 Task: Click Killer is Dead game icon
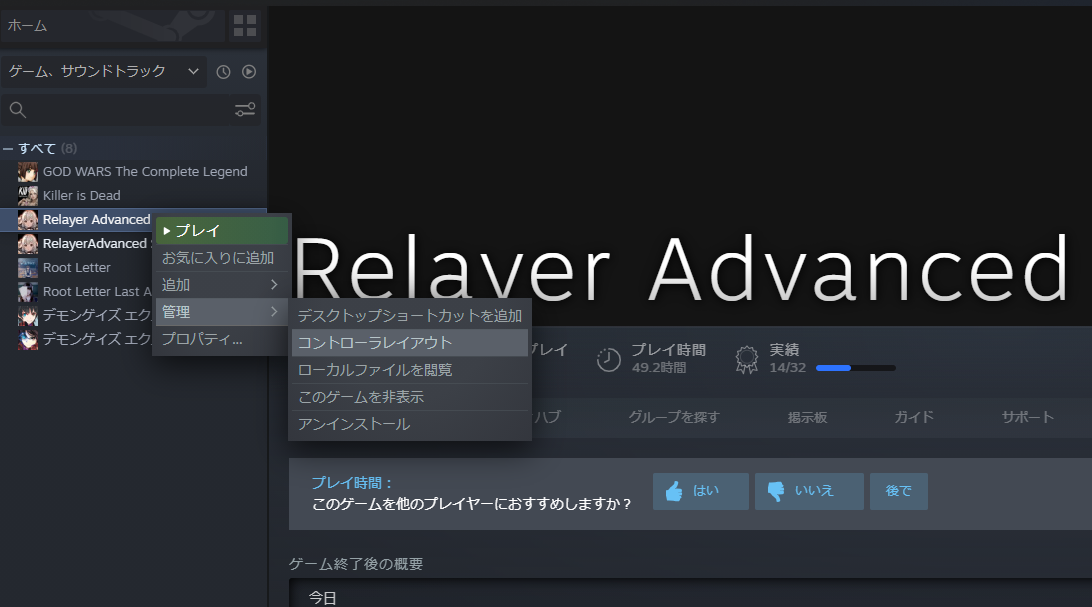tap(28, 196)
